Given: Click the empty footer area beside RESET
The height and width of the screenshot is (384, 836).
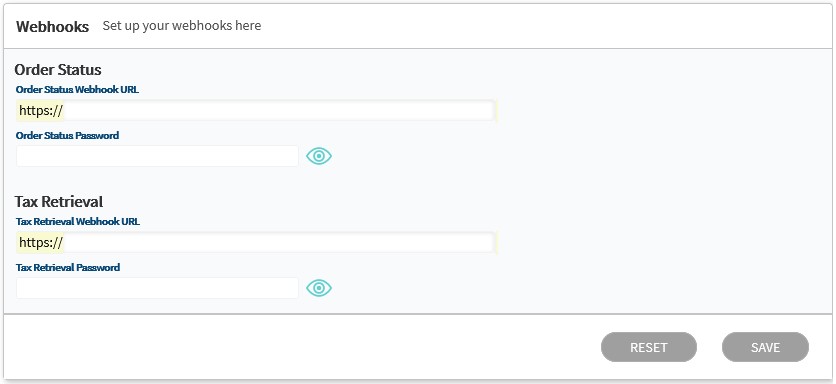Looking at the screenshot, I should pos(299,347).
